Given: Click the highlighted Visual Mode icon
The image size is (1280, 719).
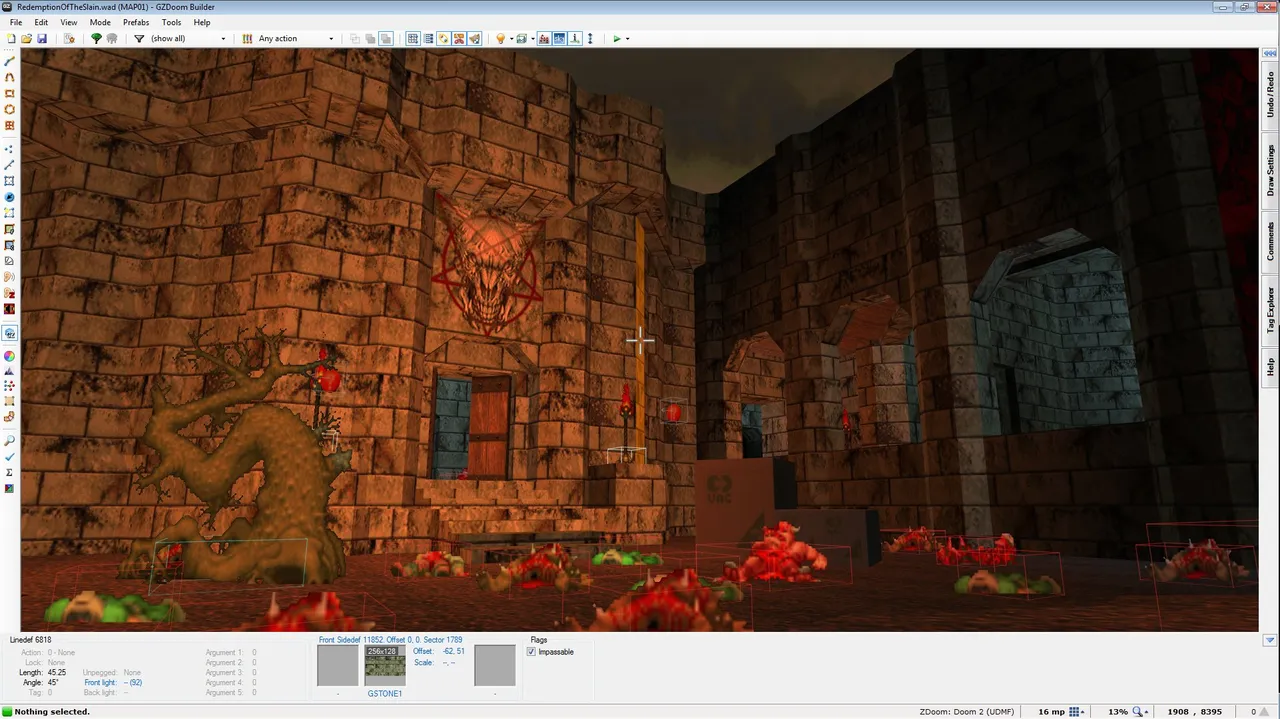Looking at the screenshot, I should tap(10, 333).
